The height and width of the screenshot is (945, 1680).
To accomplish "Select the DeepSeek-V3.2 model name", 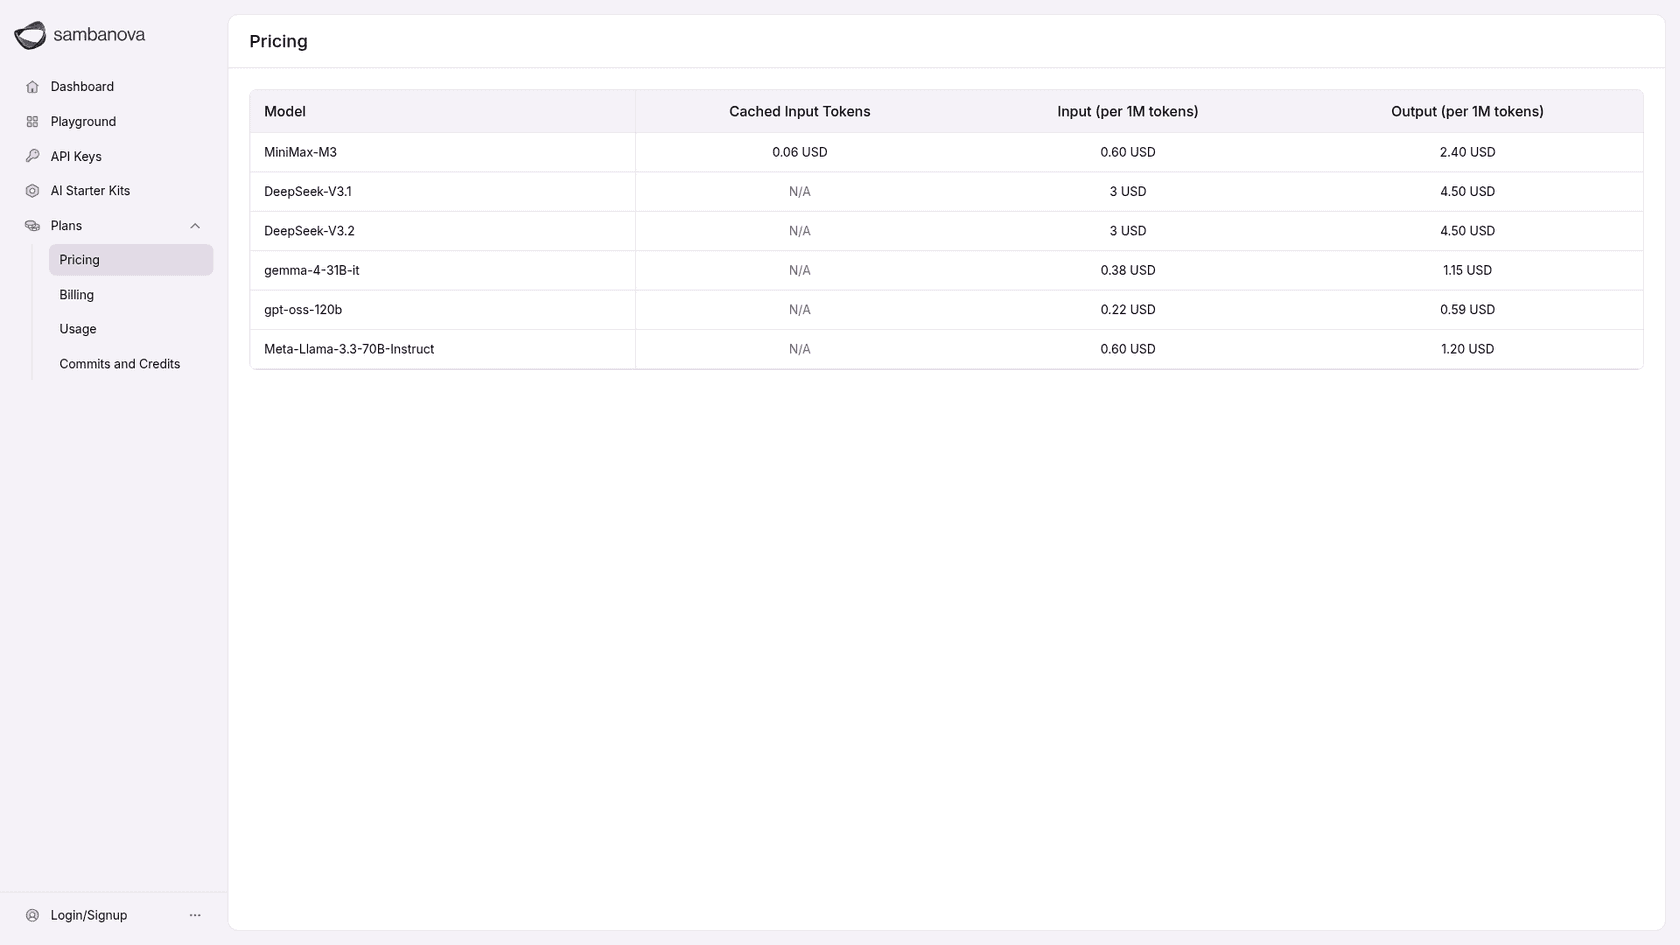I will (309, 231).
